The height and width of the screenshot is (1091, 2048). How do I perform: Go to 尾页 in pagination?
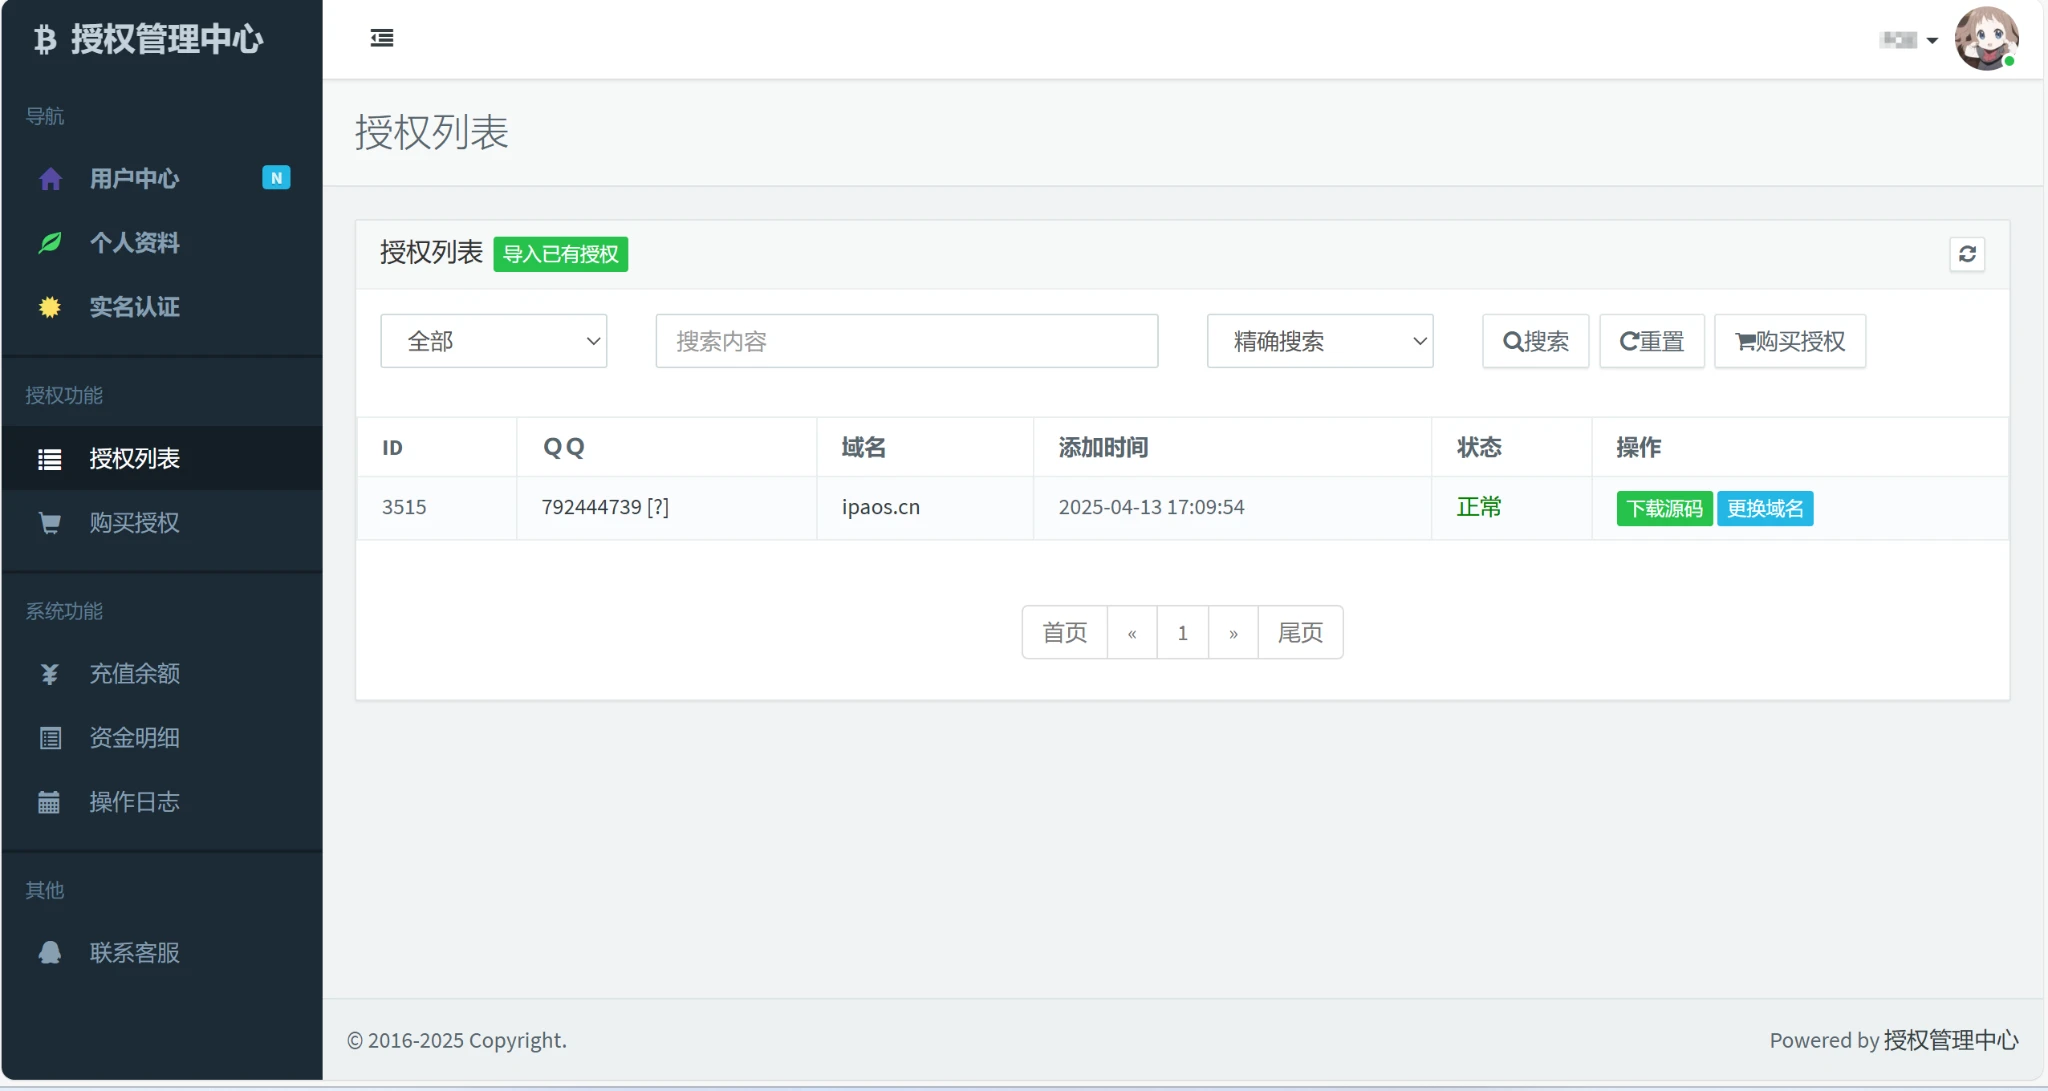(1300, 633)
